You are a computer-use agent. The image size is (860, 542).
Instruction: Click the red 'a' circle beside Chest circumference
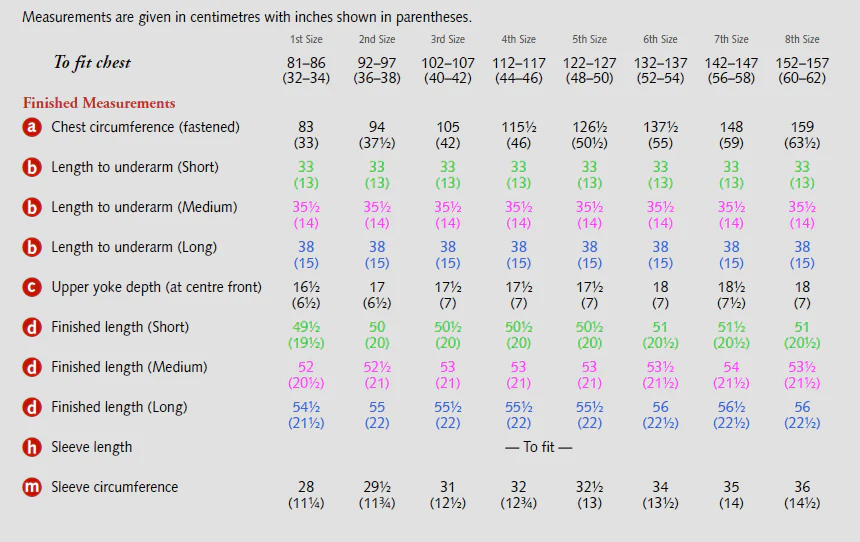32,127
